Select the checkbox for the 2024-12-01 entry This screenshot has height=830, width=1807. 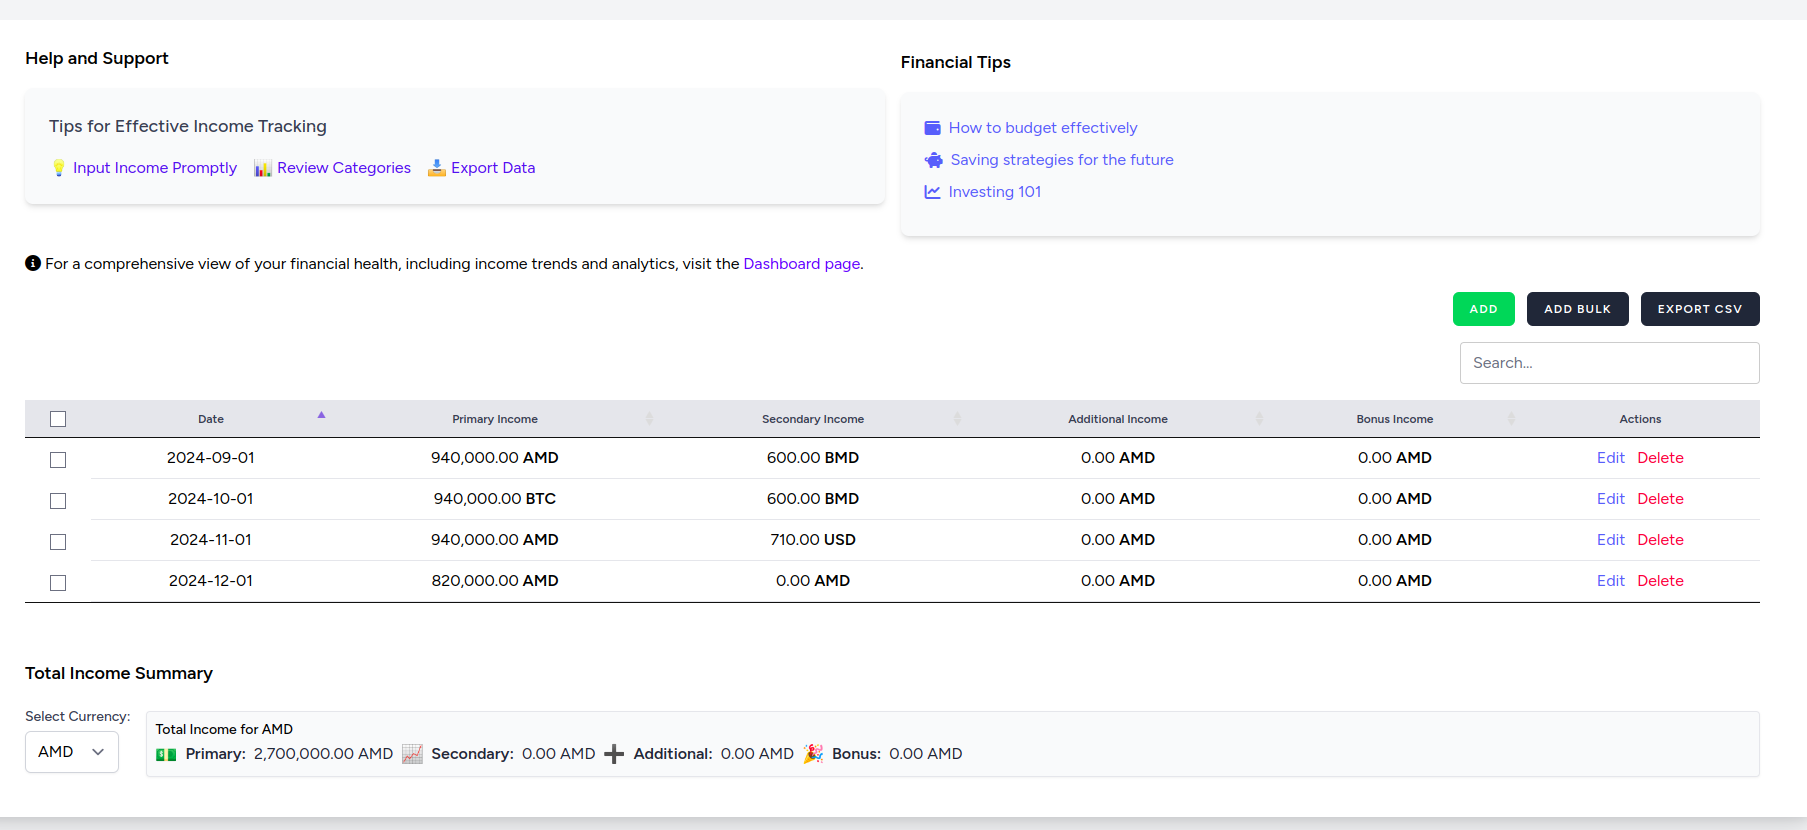pyautogui.click(x=58, y=583)
